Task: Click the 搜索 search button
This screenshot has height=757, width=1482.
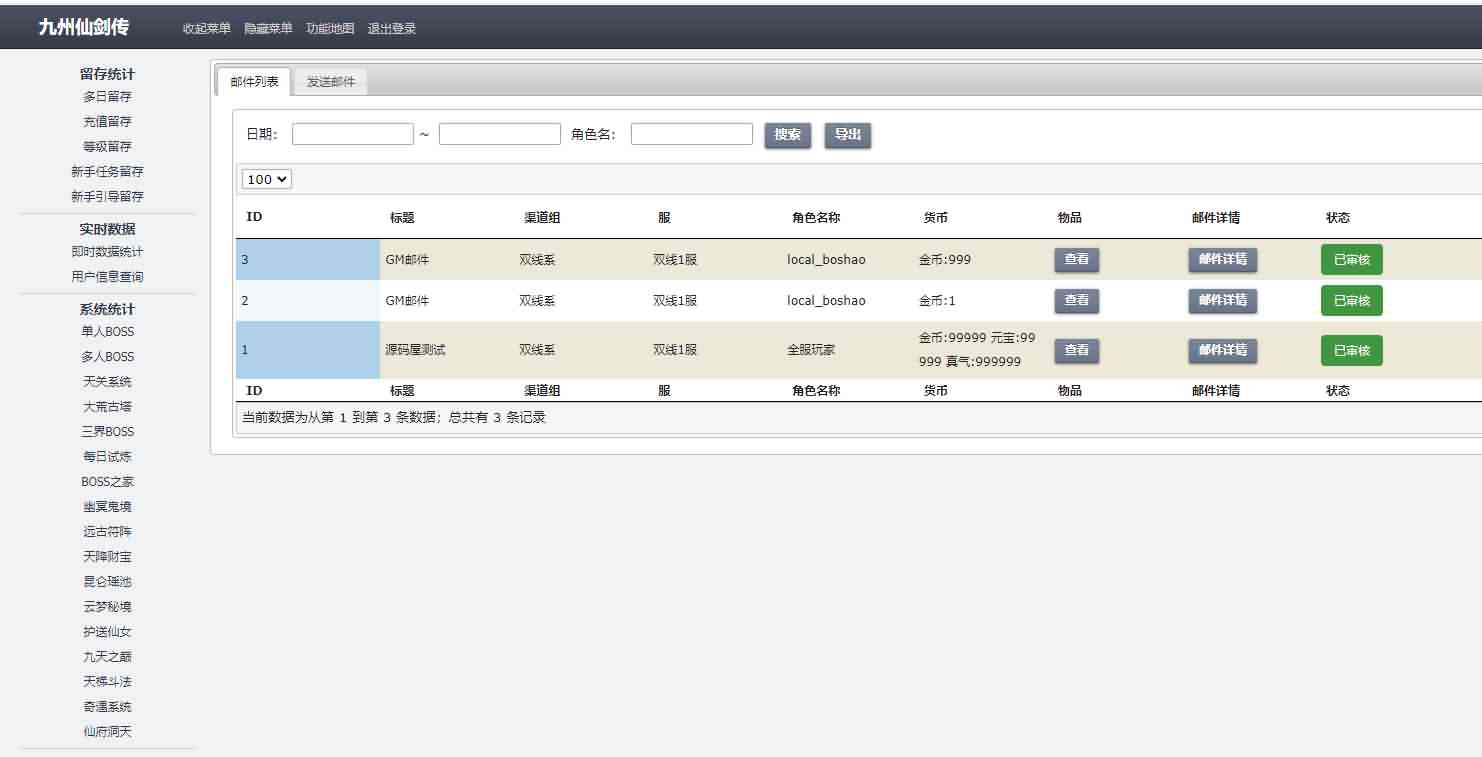Action: 787,135
